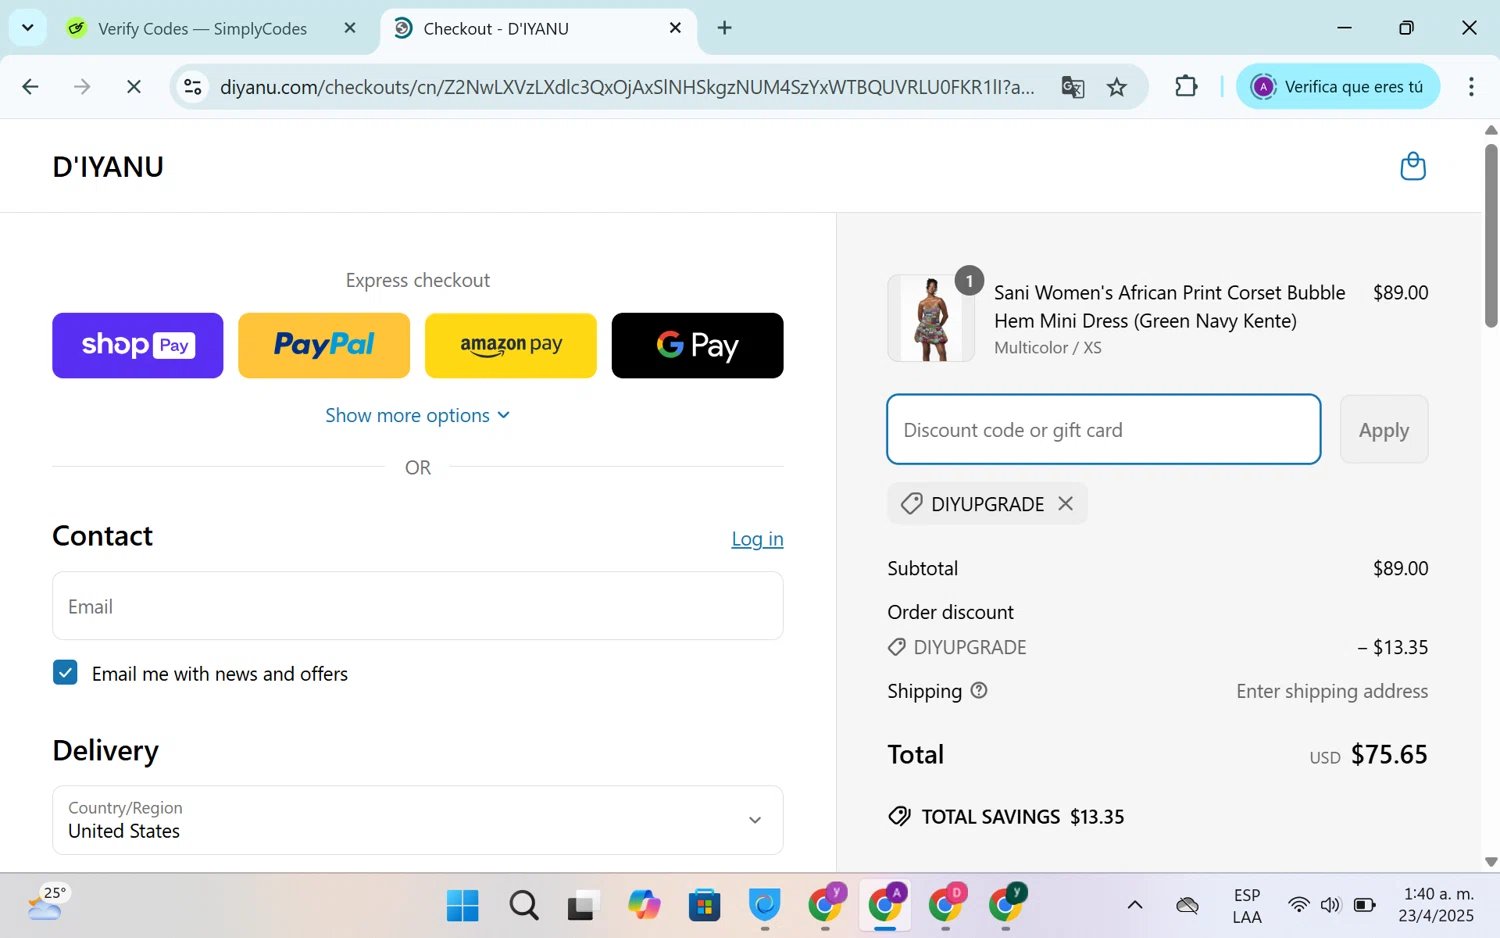
Task: Open Chrome three-dot menu
Action: [x=1471, y=87]
